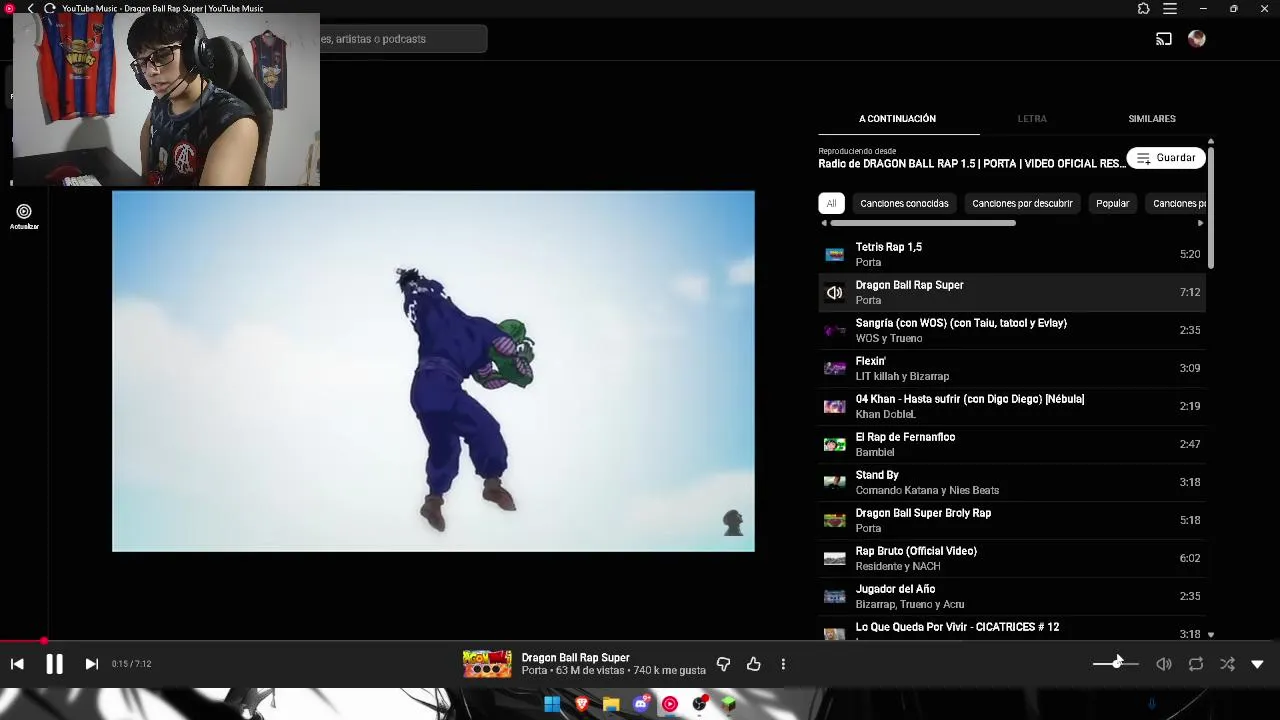Play Lo Que Queda Por Vivir track

coord(1012,630)
